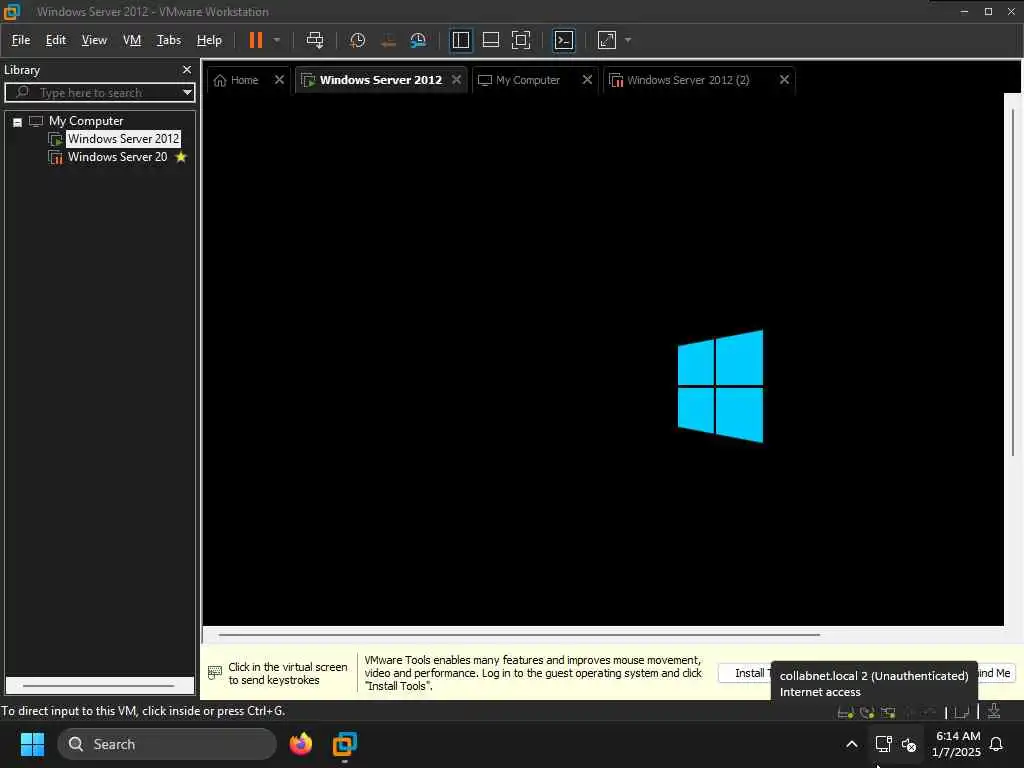
Task: Click the network tray icon
Action: pos(883,744)
